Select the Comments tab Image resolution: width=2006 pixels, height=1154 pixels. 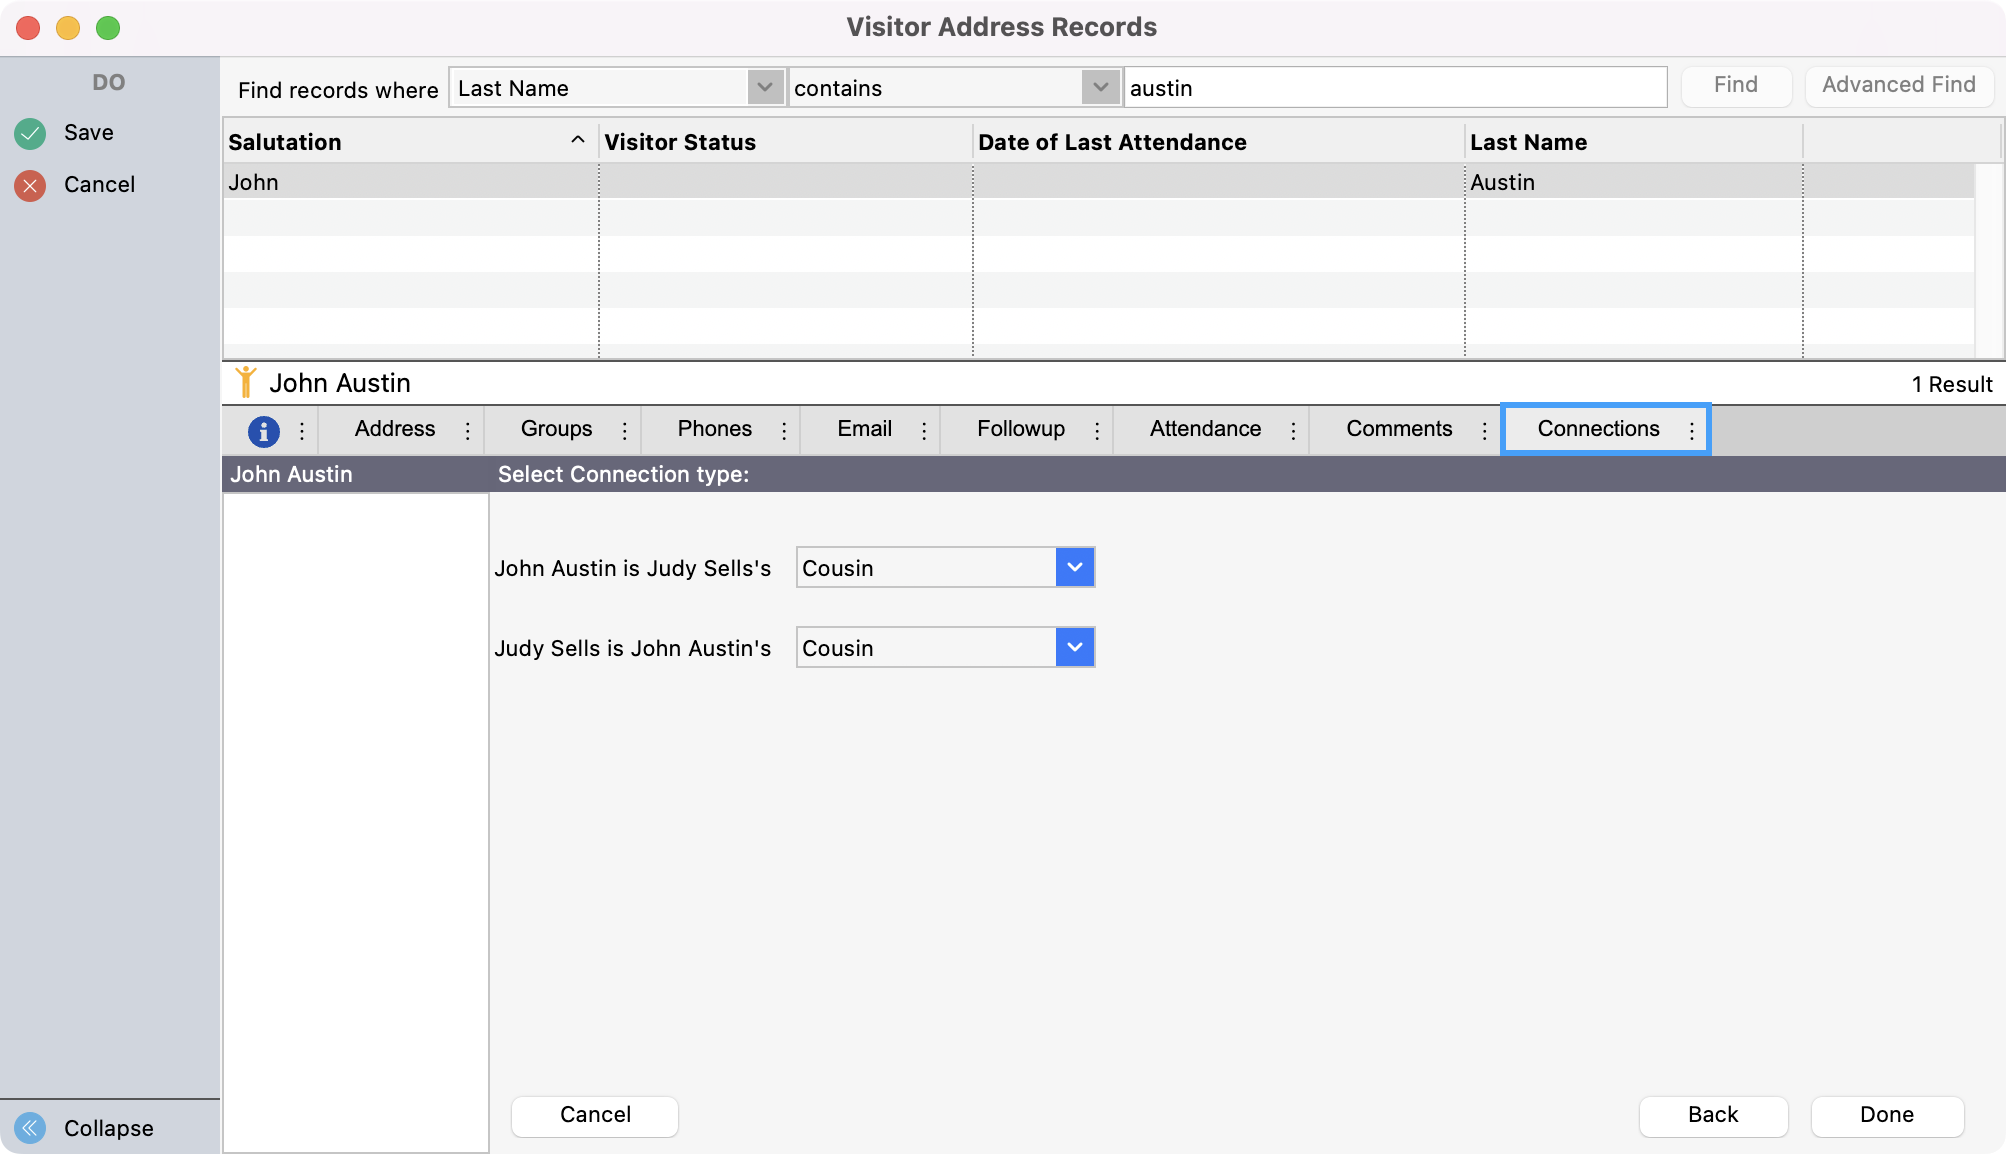(1399, 429)
